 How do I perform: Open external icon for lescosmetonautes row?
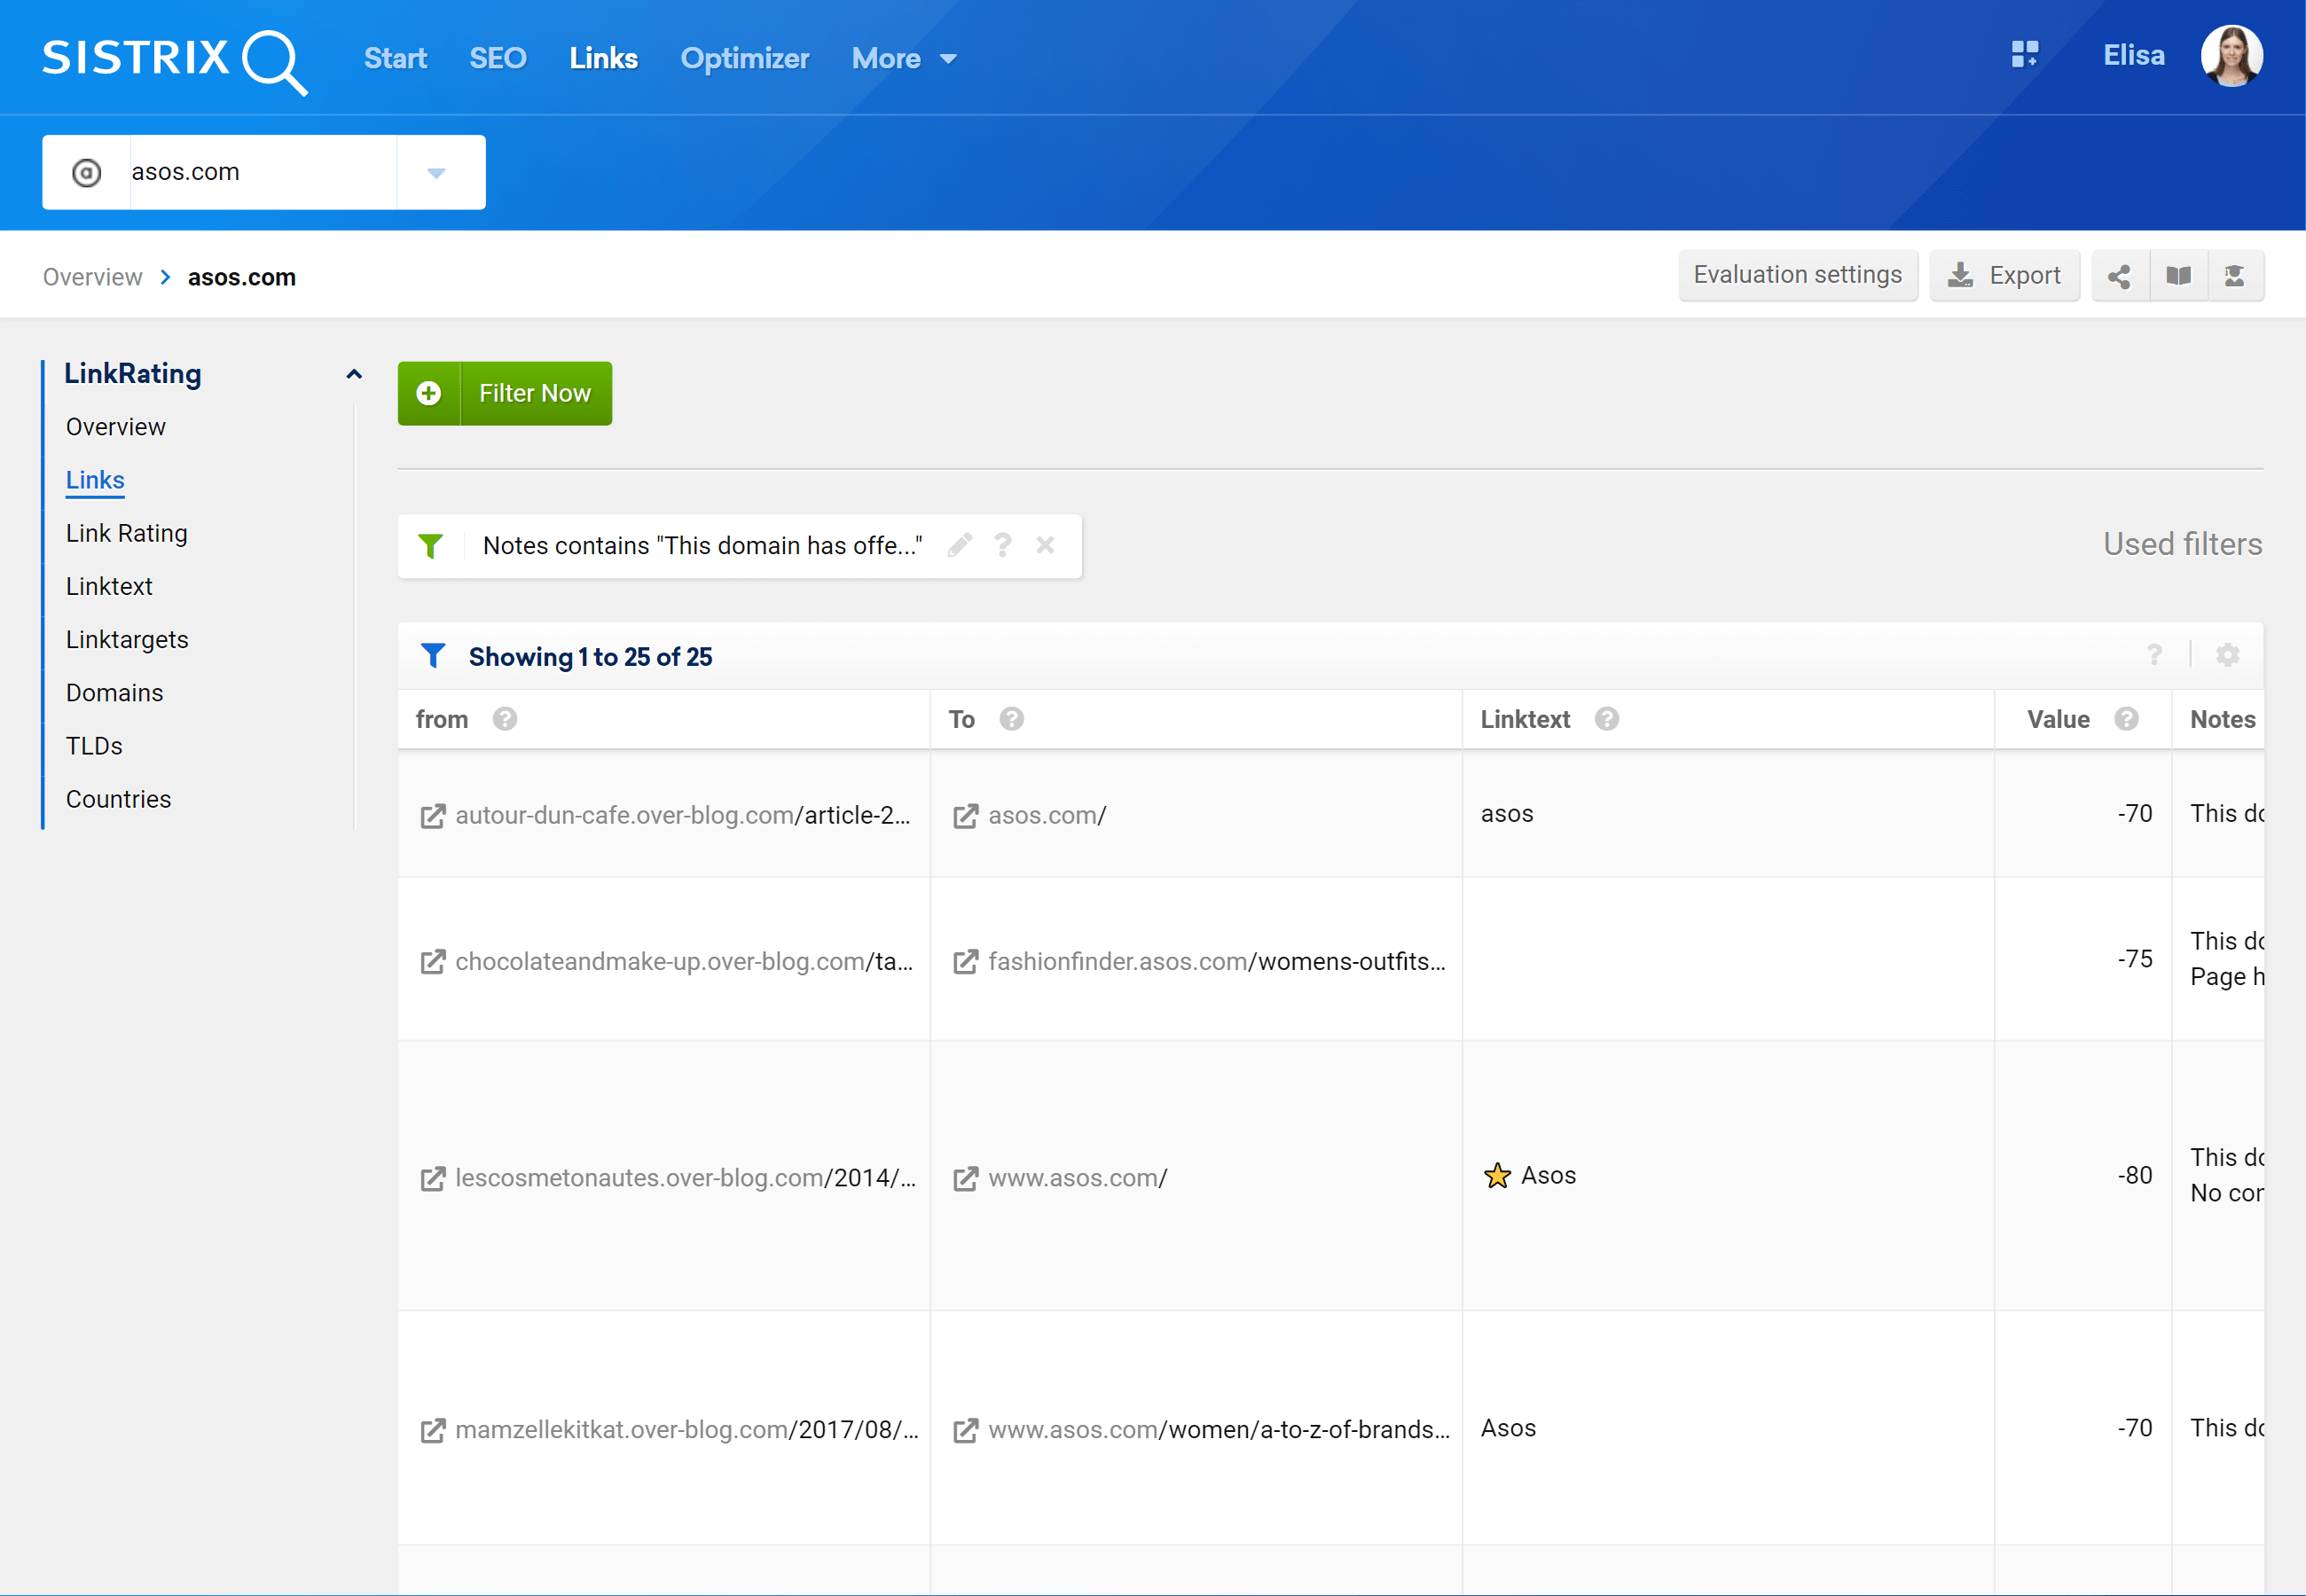pyautogui.click(x=432, y=1179)
